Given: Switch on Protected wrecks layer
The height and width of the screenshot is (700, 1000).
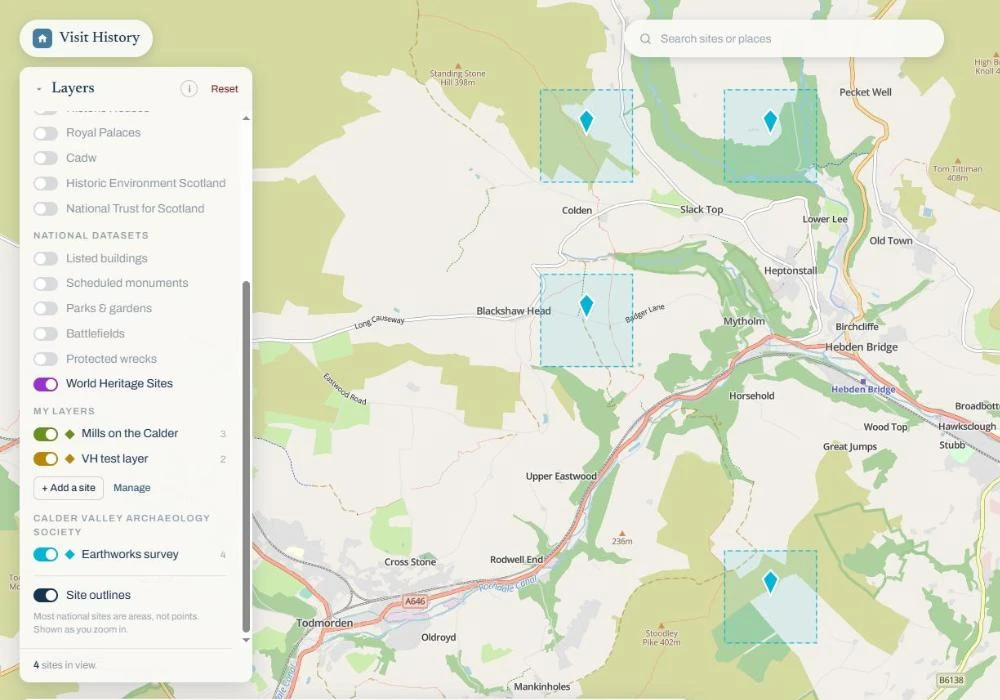Looking at the screenshot, I should coord(45,359).
